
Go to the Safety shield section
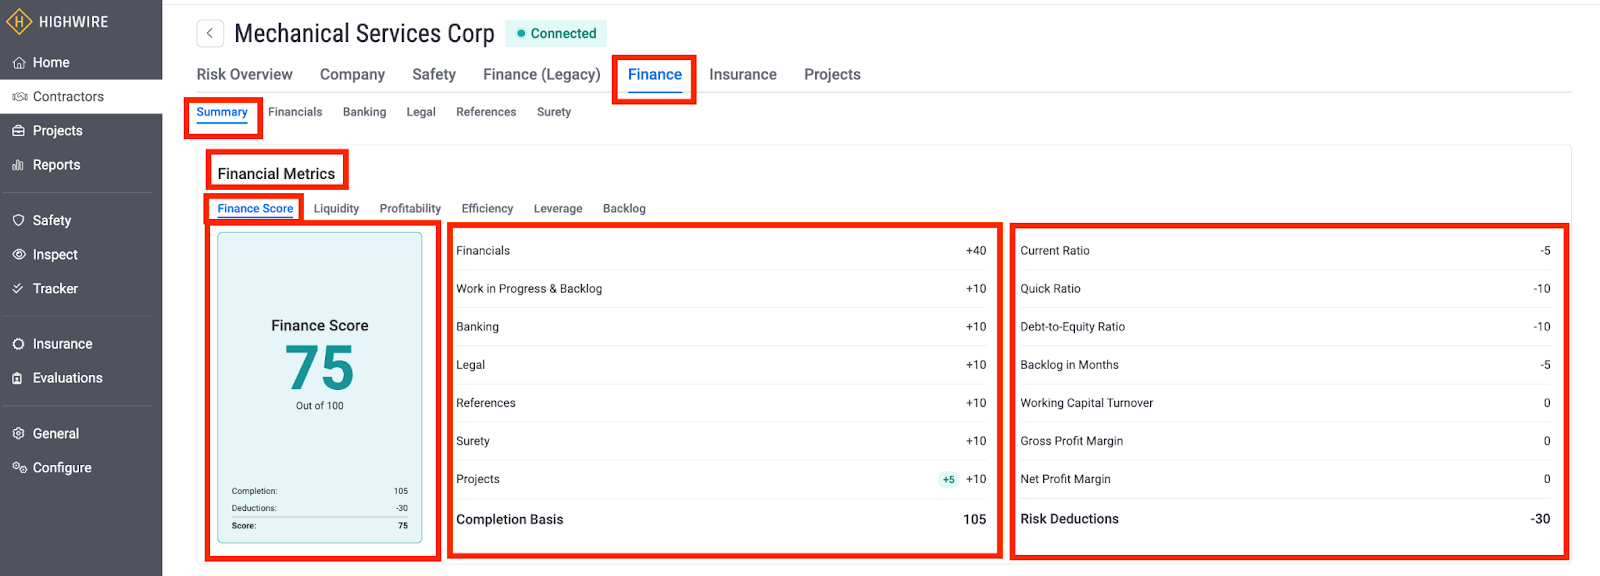[x=51, y=221]
